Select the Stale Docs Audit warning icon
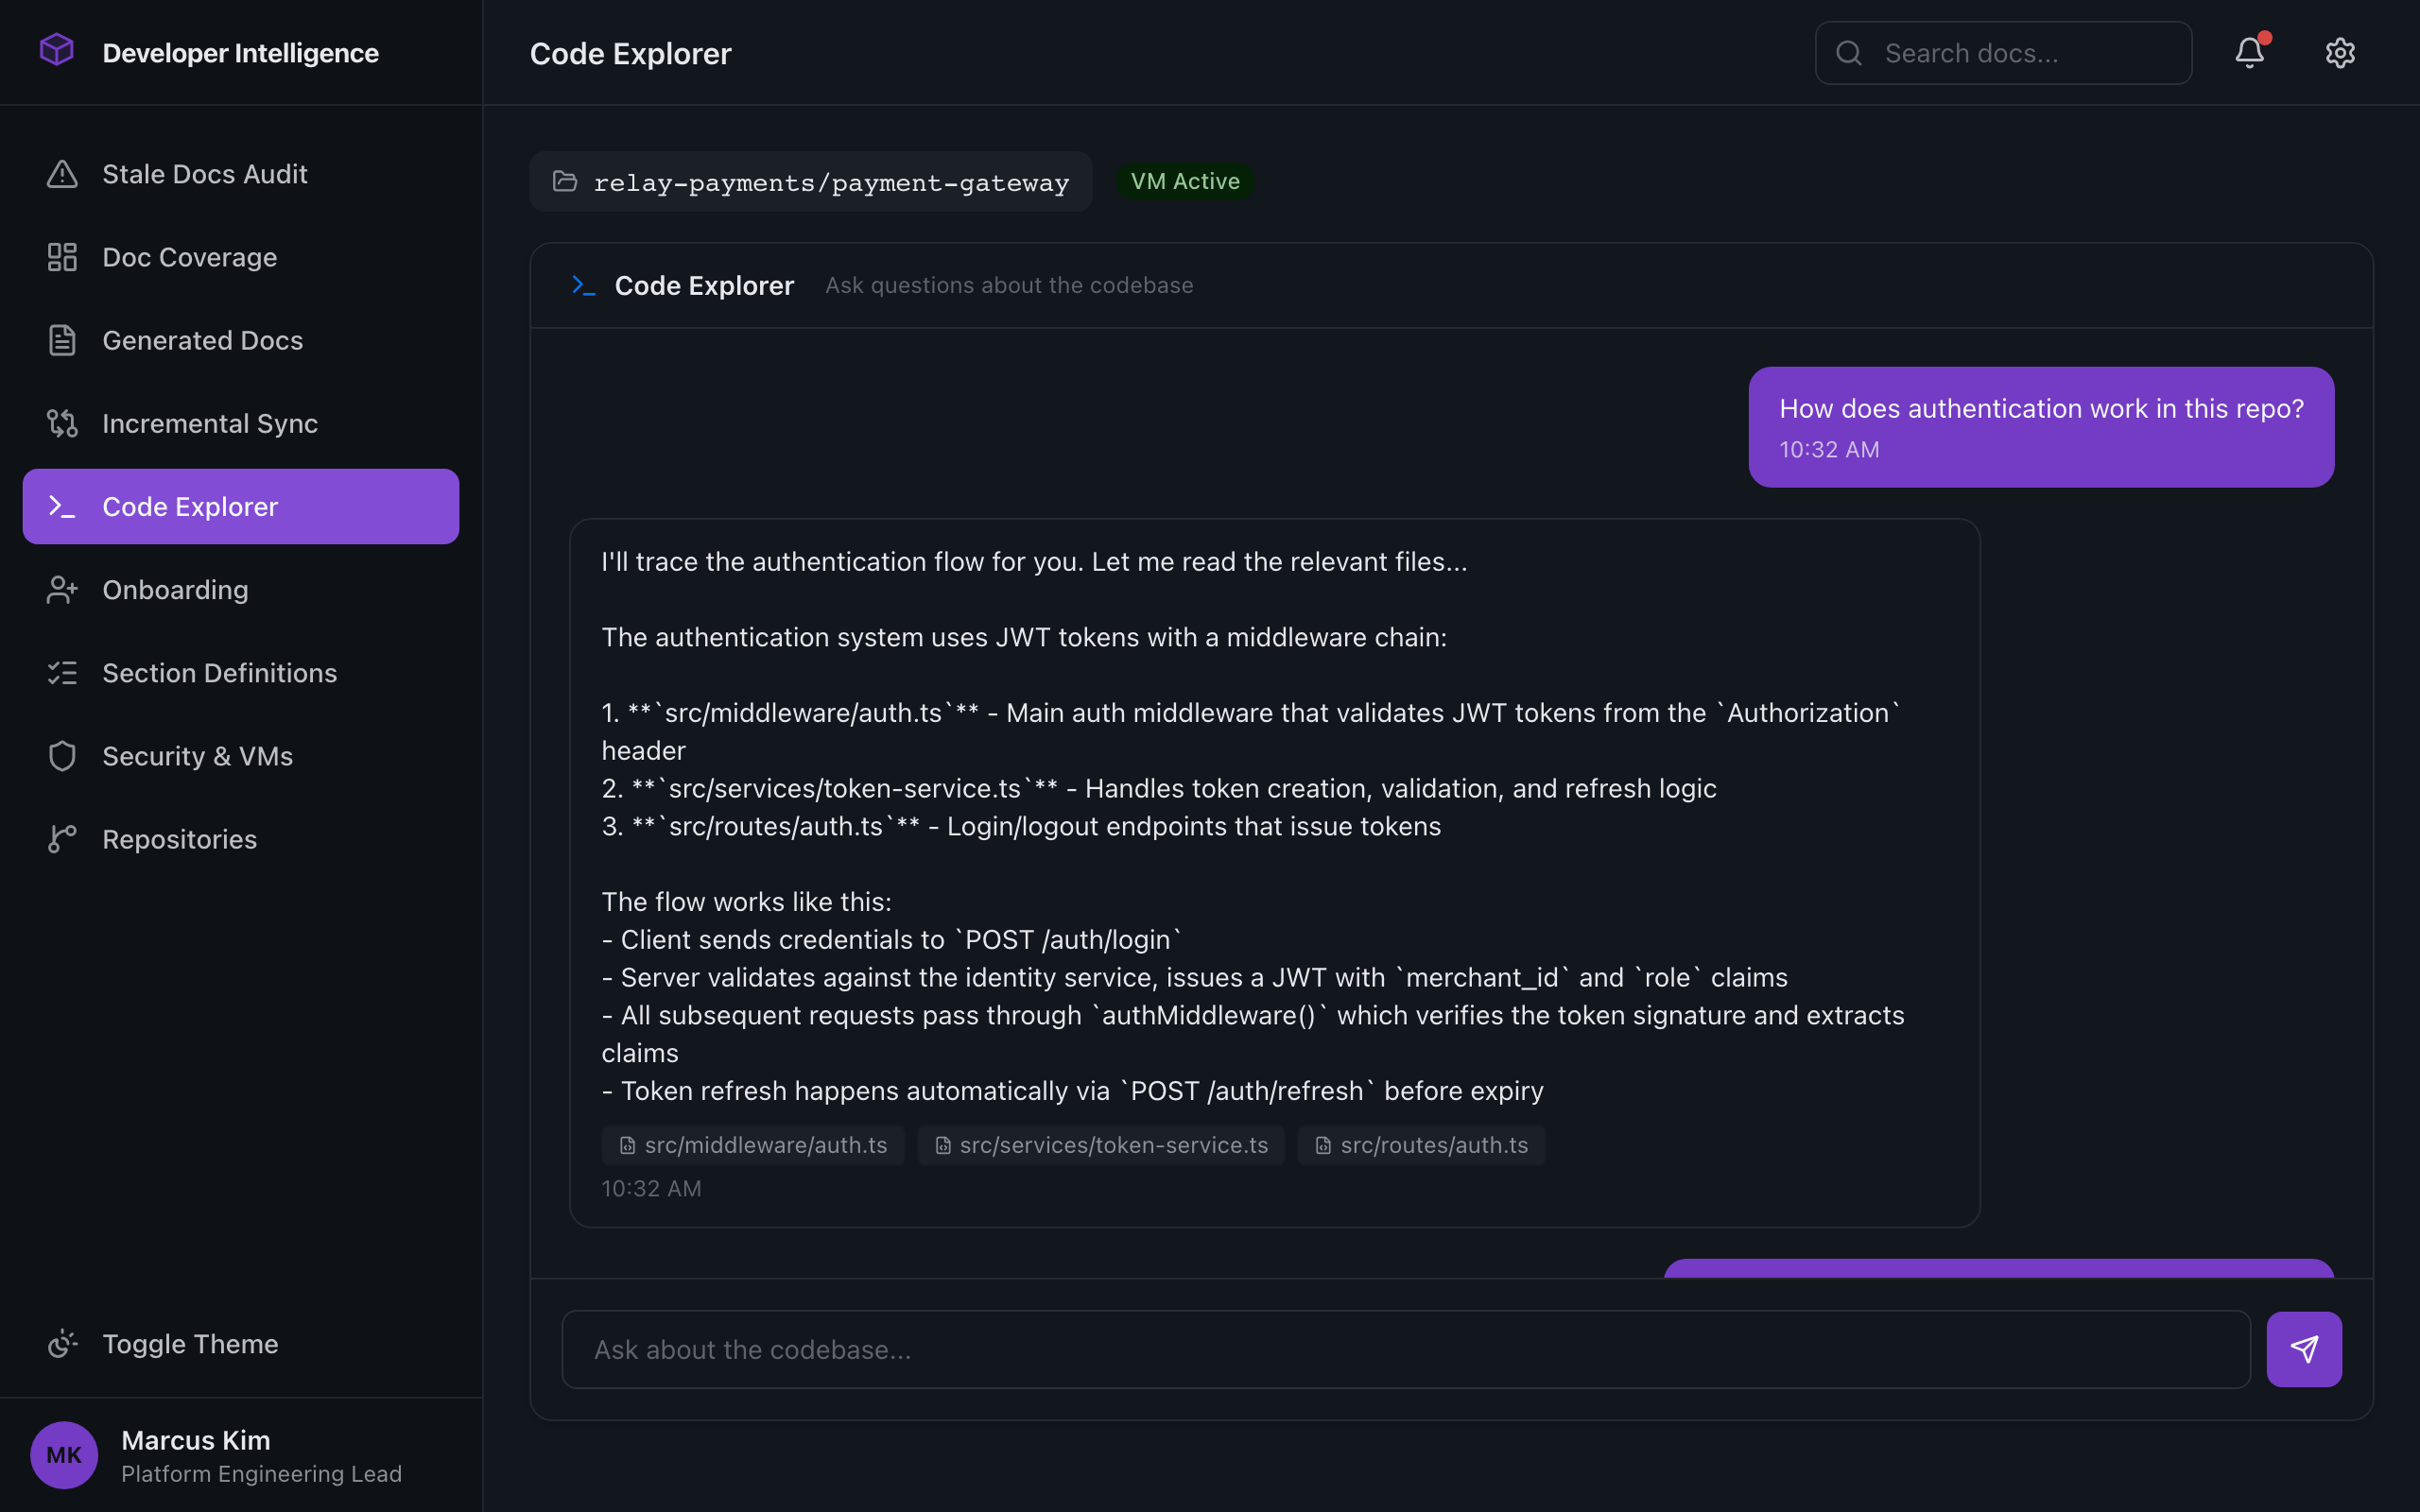 (x=62, y=173)
